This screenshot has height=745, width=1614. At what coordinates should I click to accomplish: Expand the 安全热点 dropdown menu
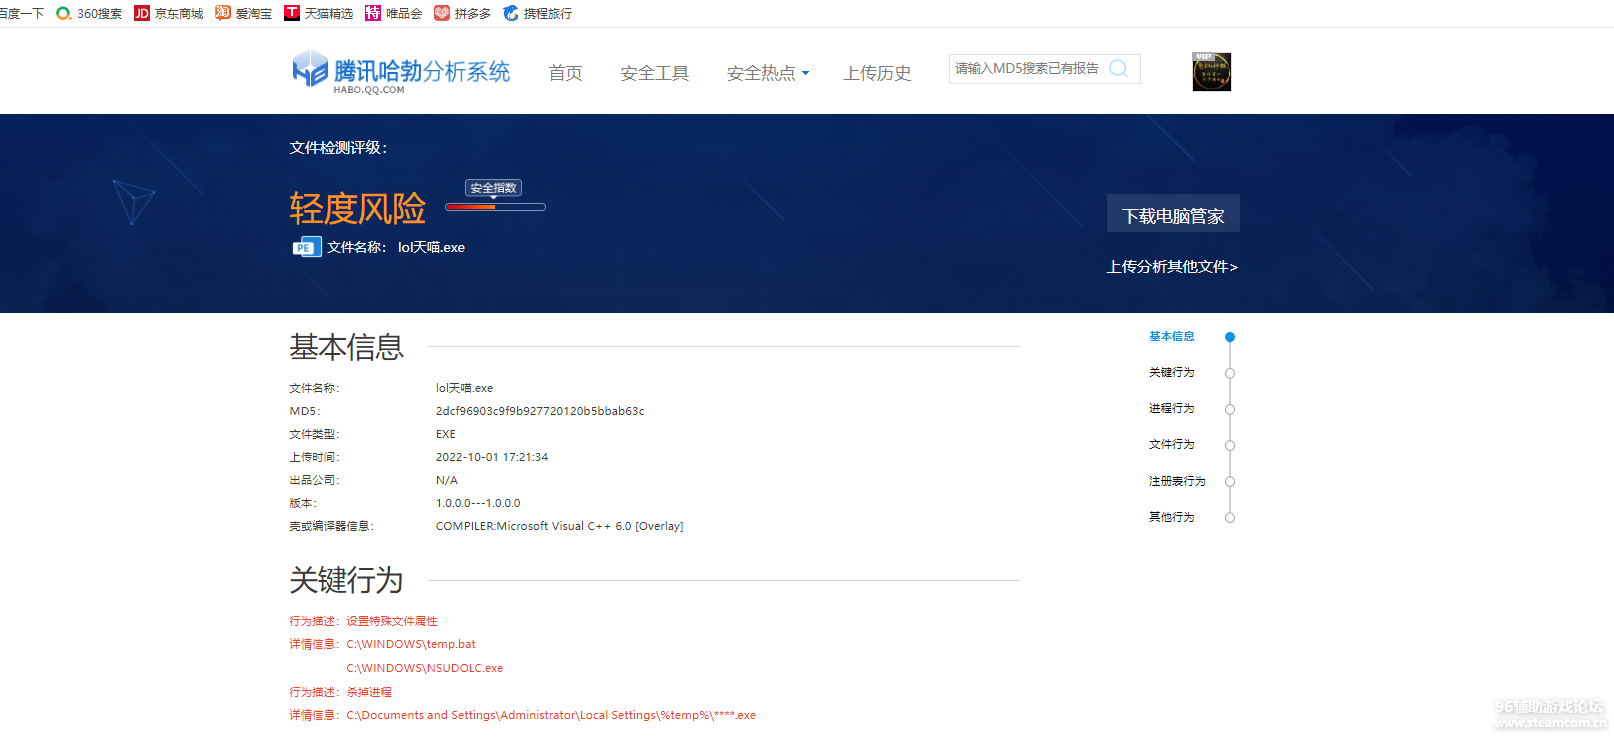click(767, 73)
